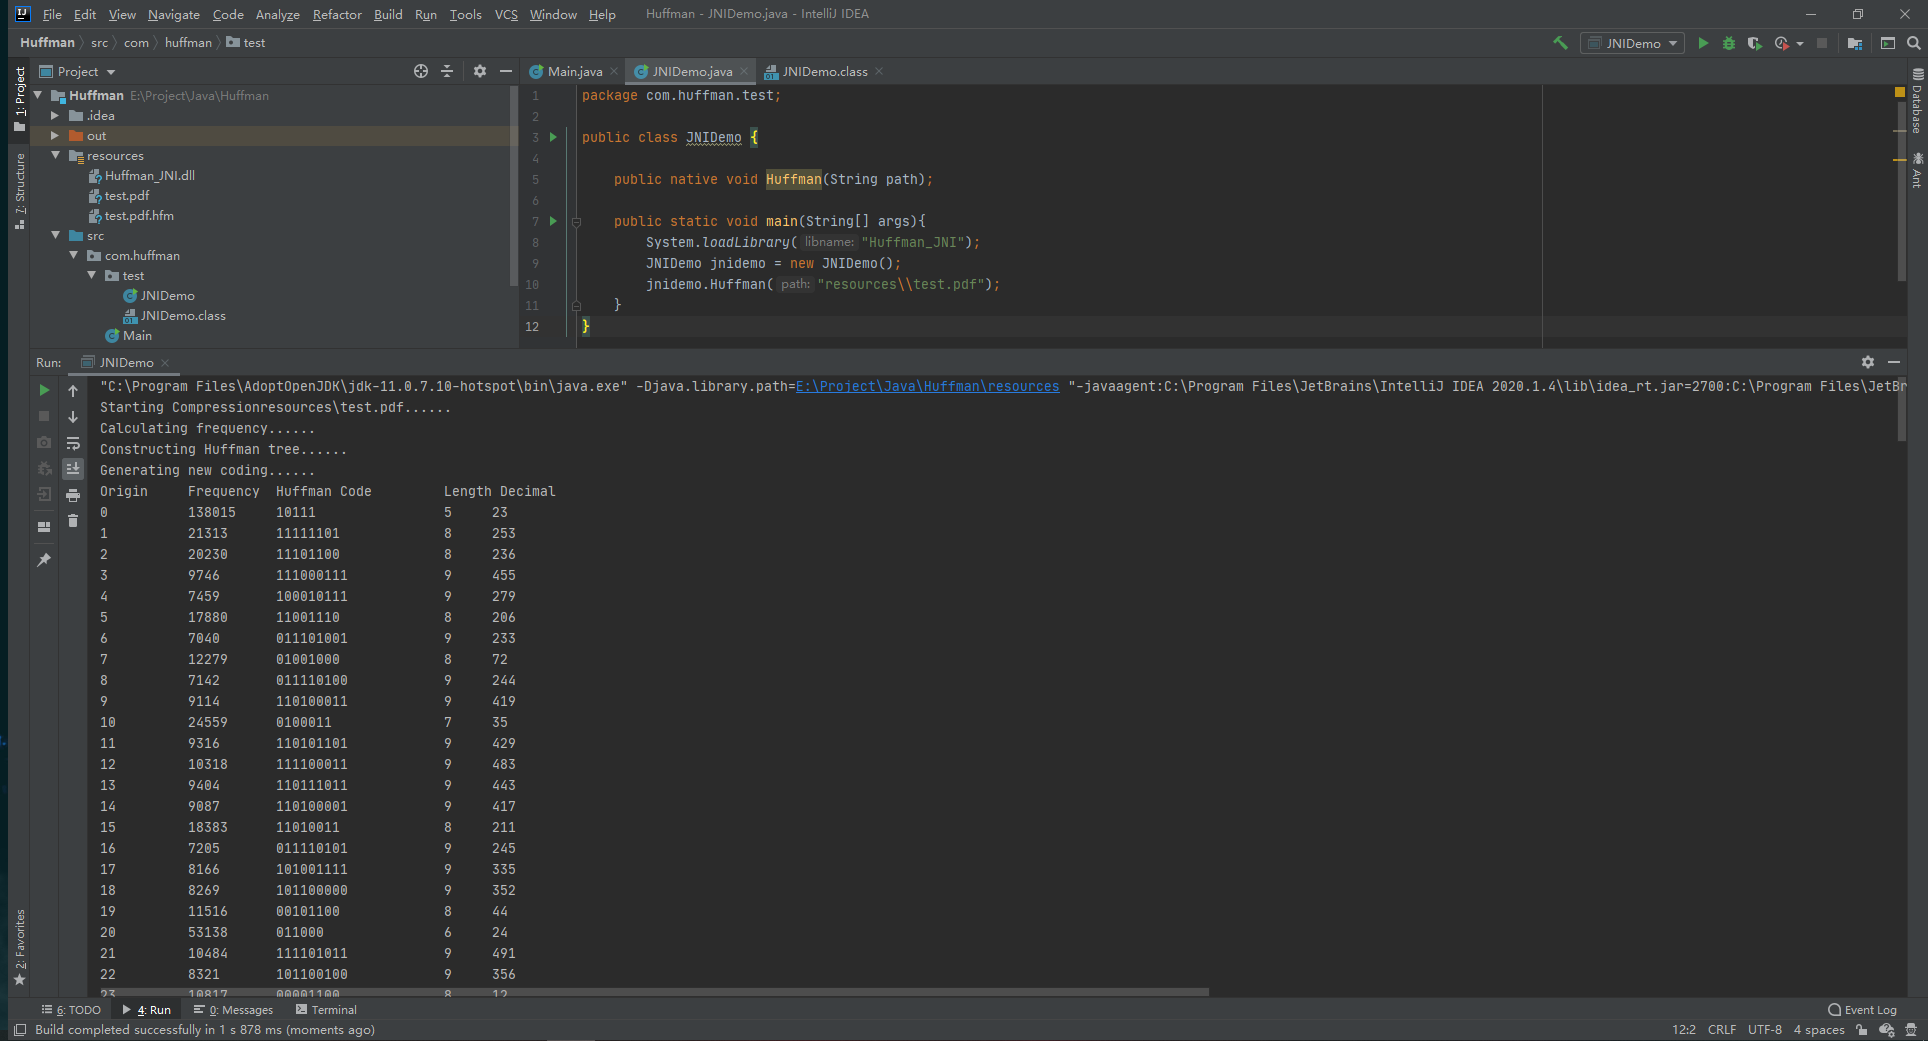Collapse the com.huffman package
The width and height of the screenshot is (1928, 1041).
click(x=73, y=256)
